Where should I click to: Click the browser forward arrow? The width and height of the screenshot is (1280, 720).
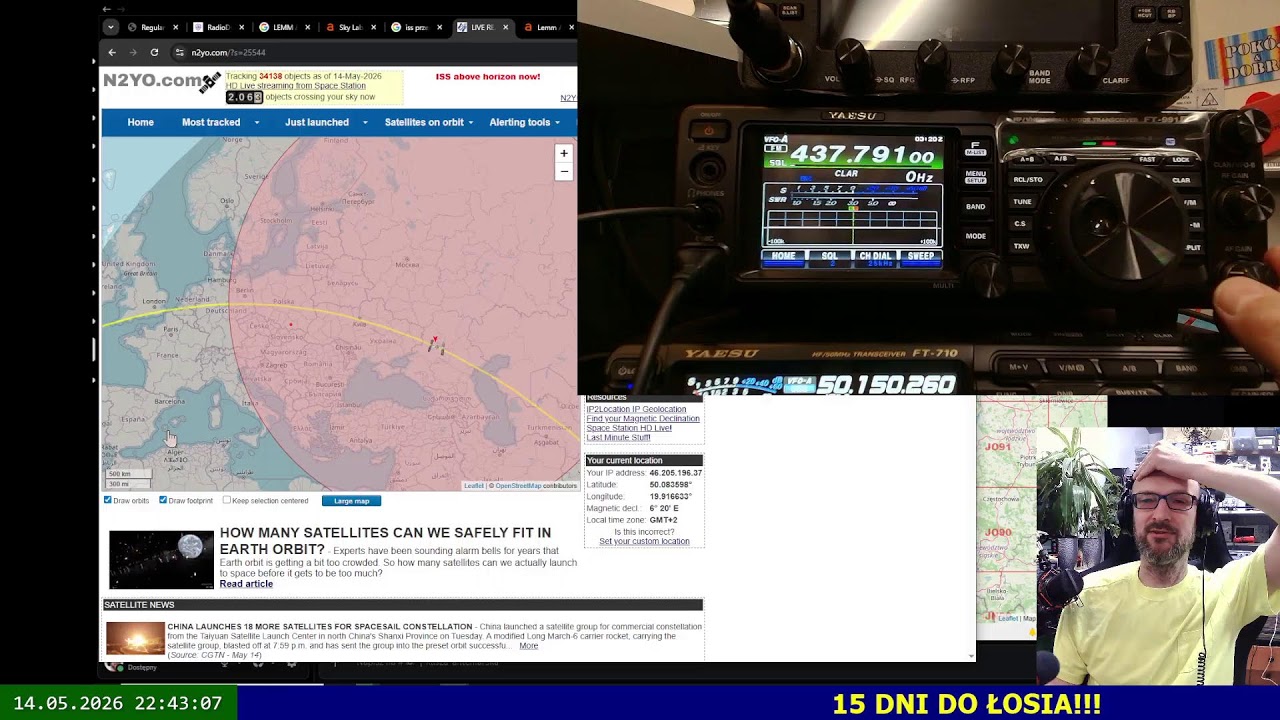[x=133, y=52]
